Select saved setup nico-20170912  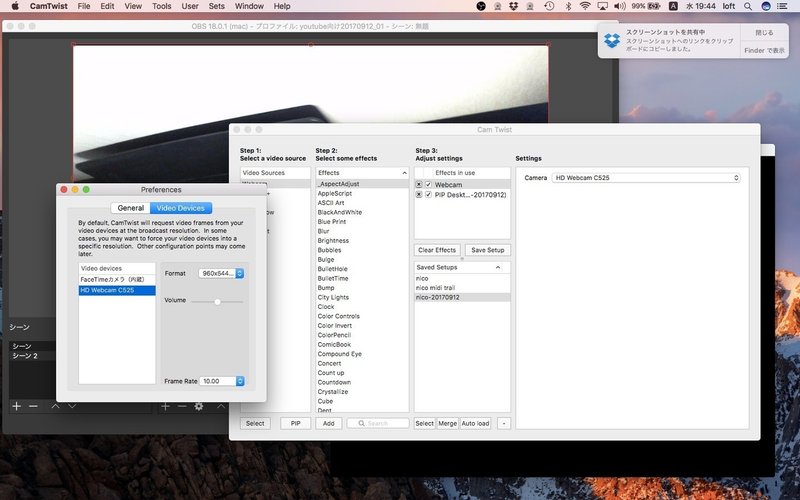click(462, 297)
